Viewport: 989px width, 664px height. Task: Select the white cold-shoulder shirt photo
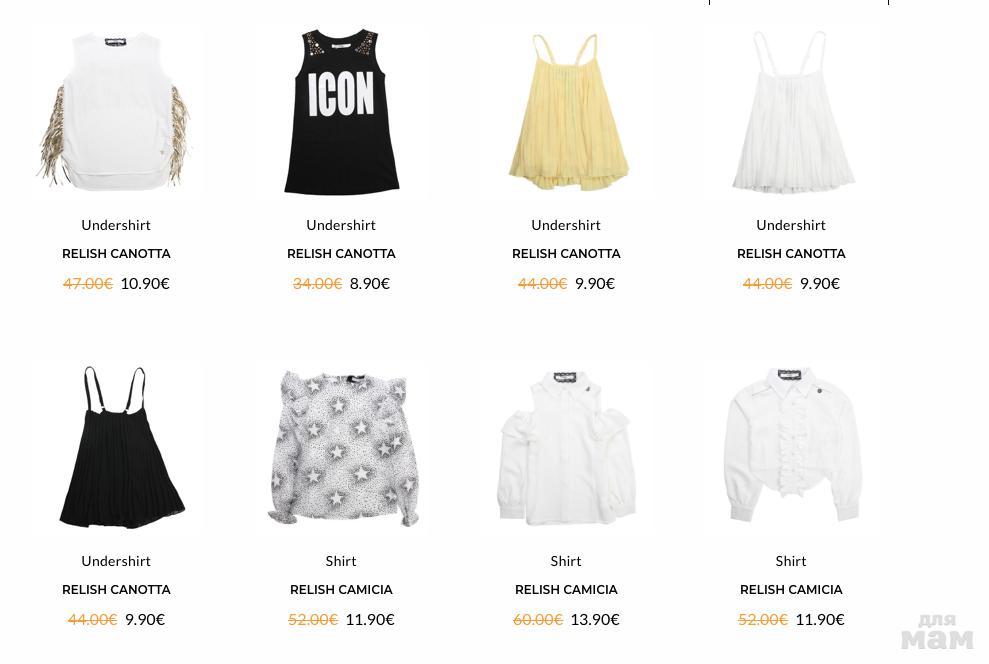[566, 447]
